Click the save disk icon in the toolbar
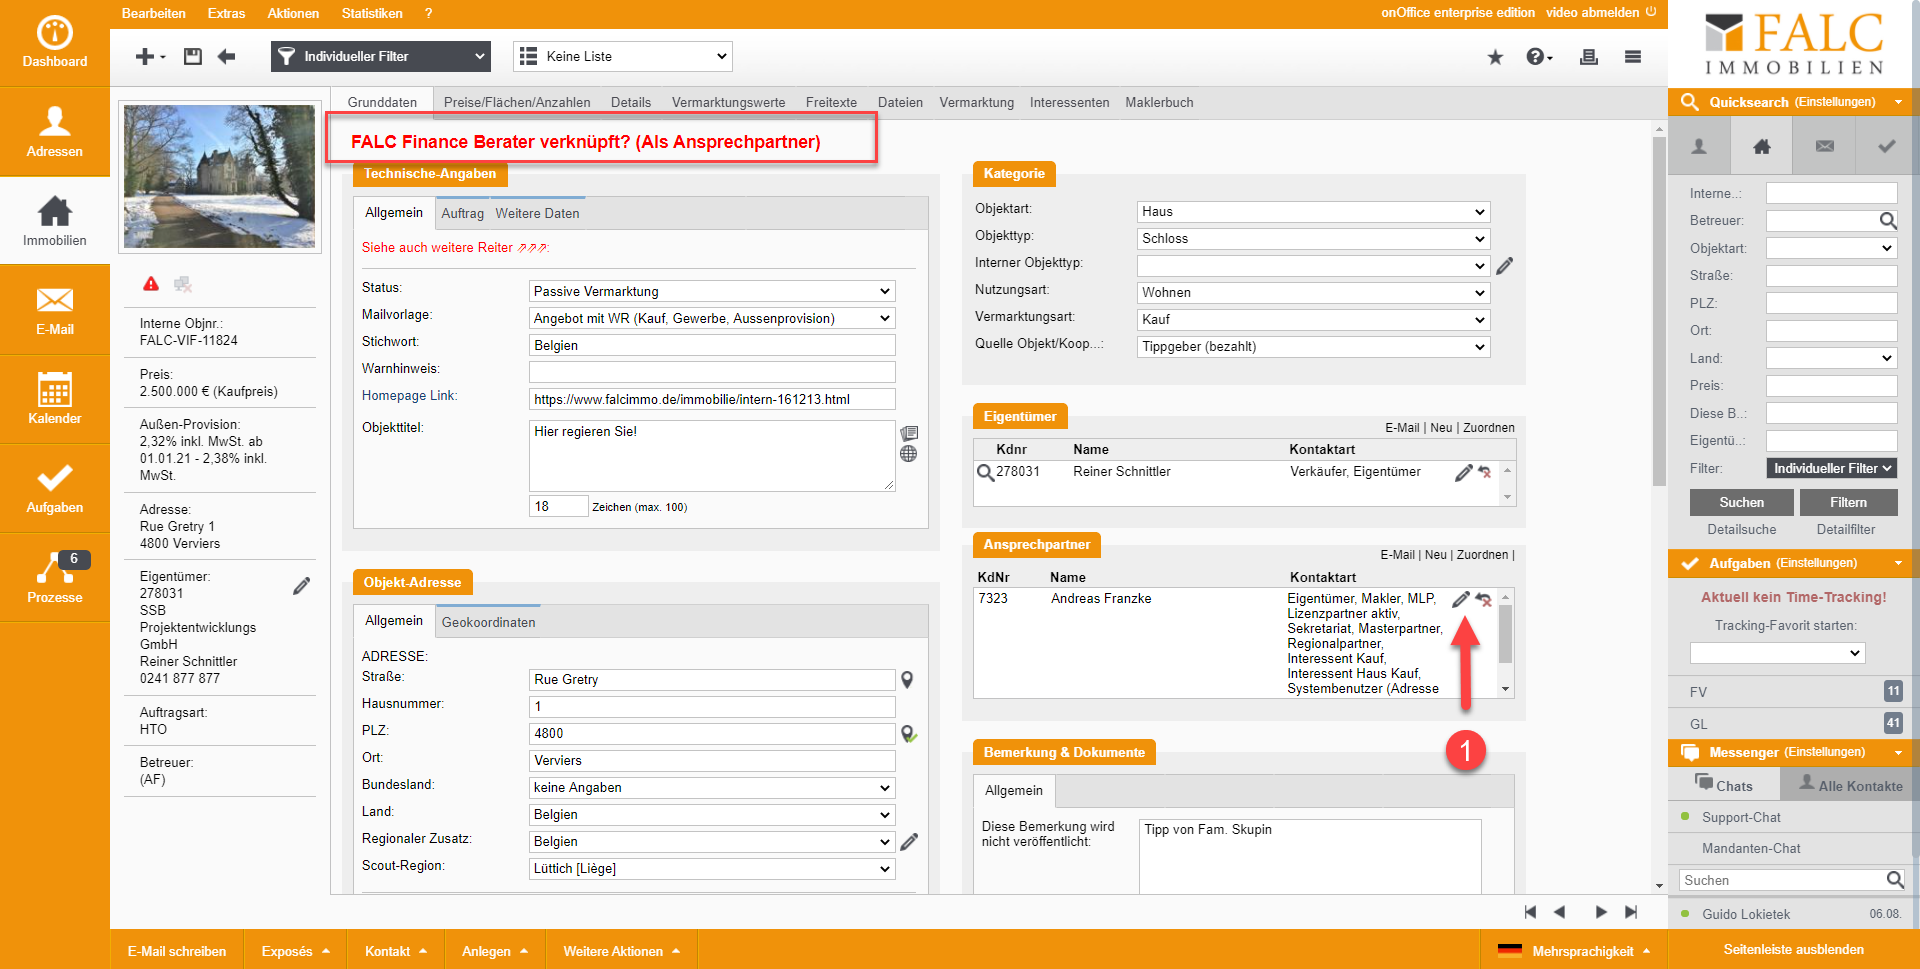The image size is (1920, 969). (193, 57)
